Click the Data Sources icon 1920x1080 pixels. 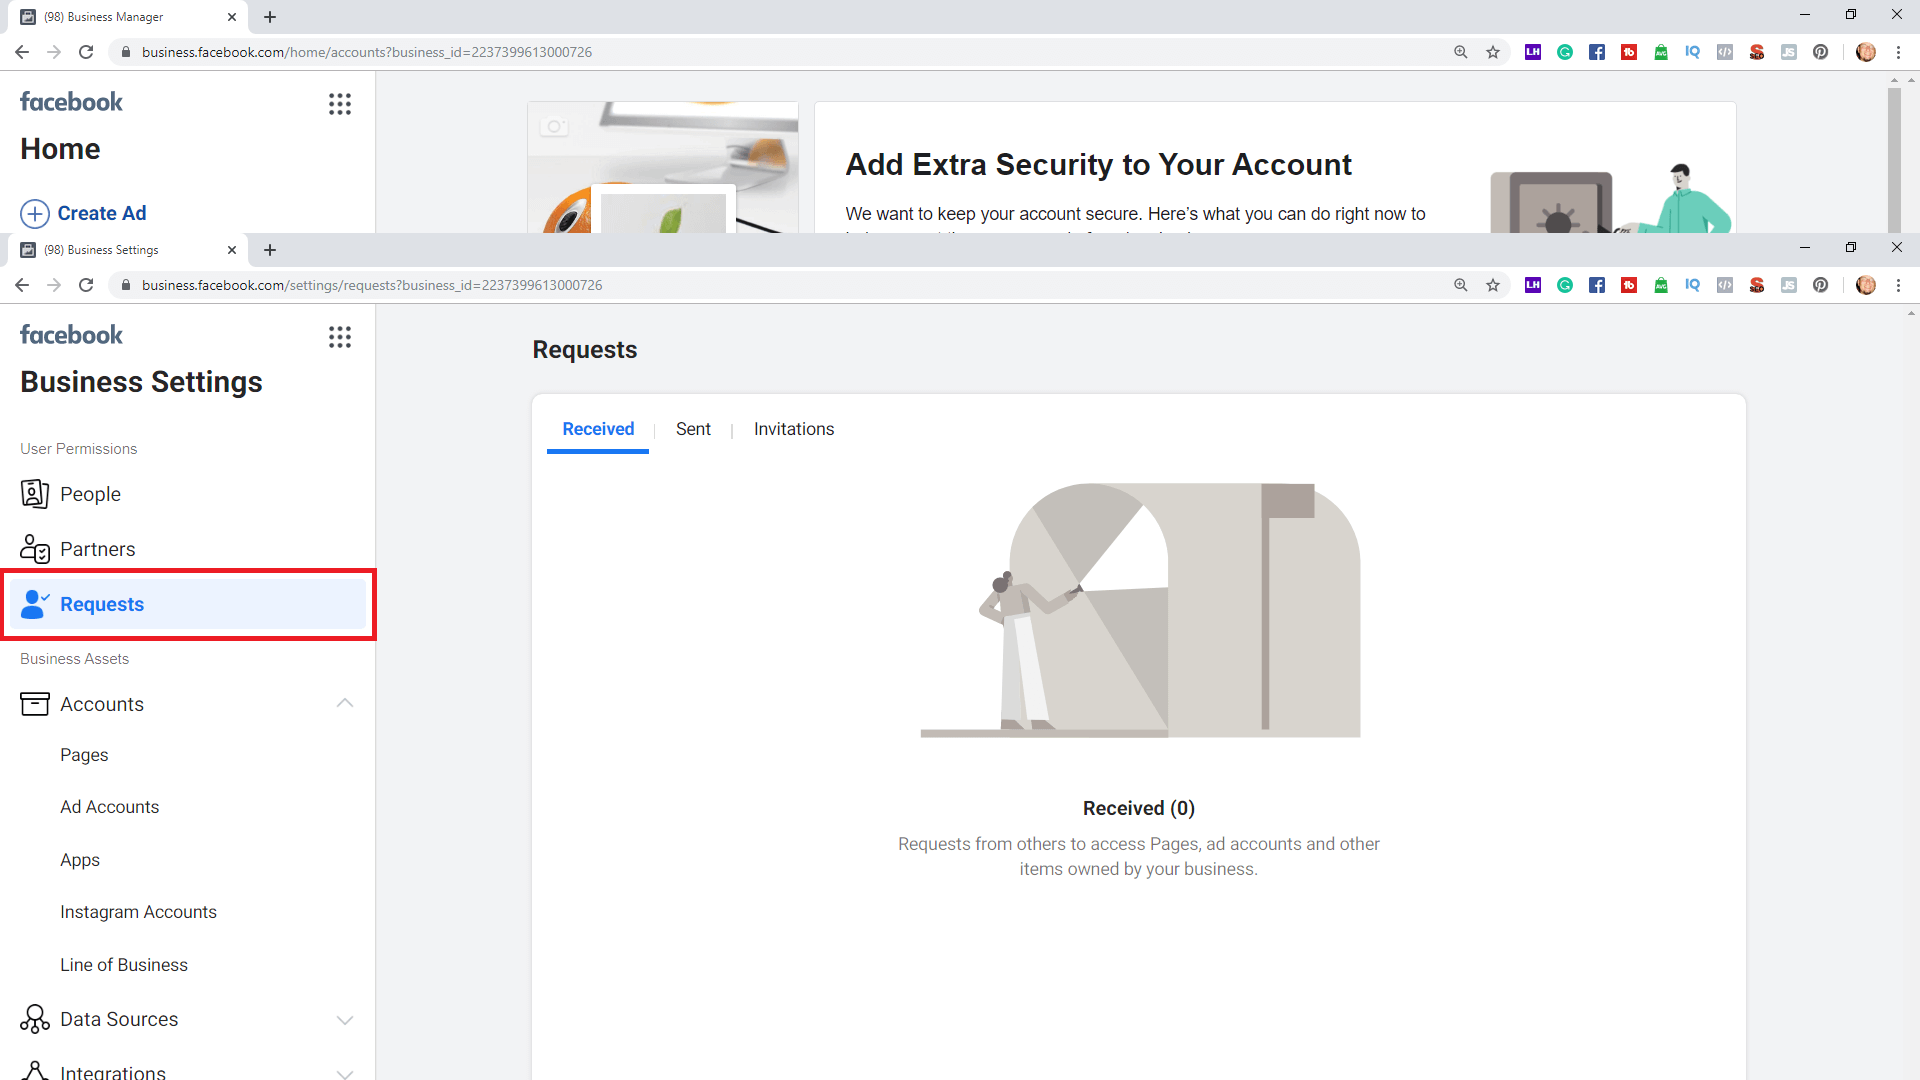click(x=34, y=1019)
